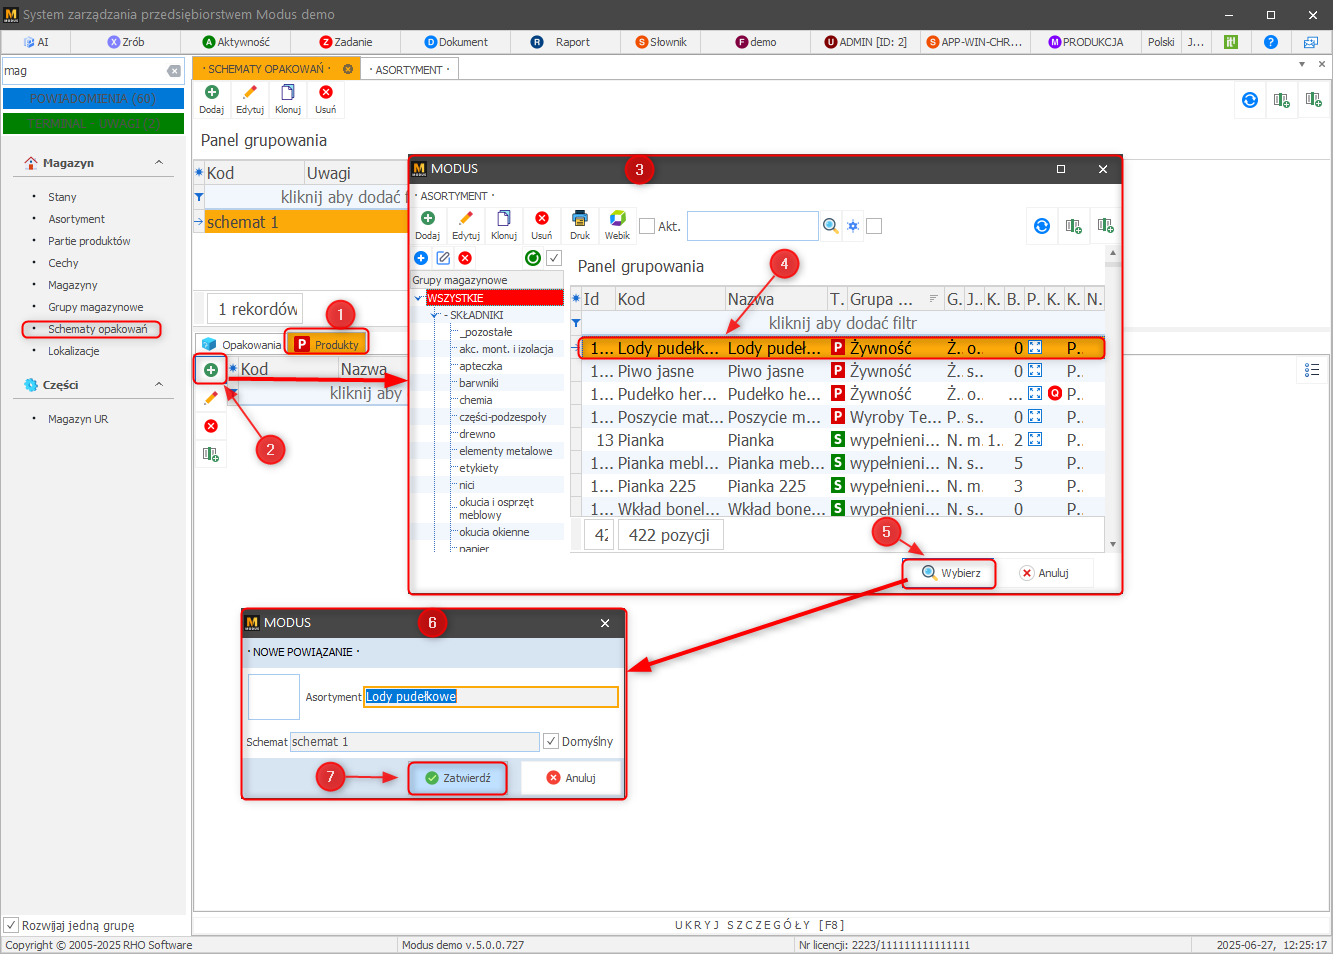Click the Asortyment input field in Nowe powiązanie
1333x954 pixels.
490,697
